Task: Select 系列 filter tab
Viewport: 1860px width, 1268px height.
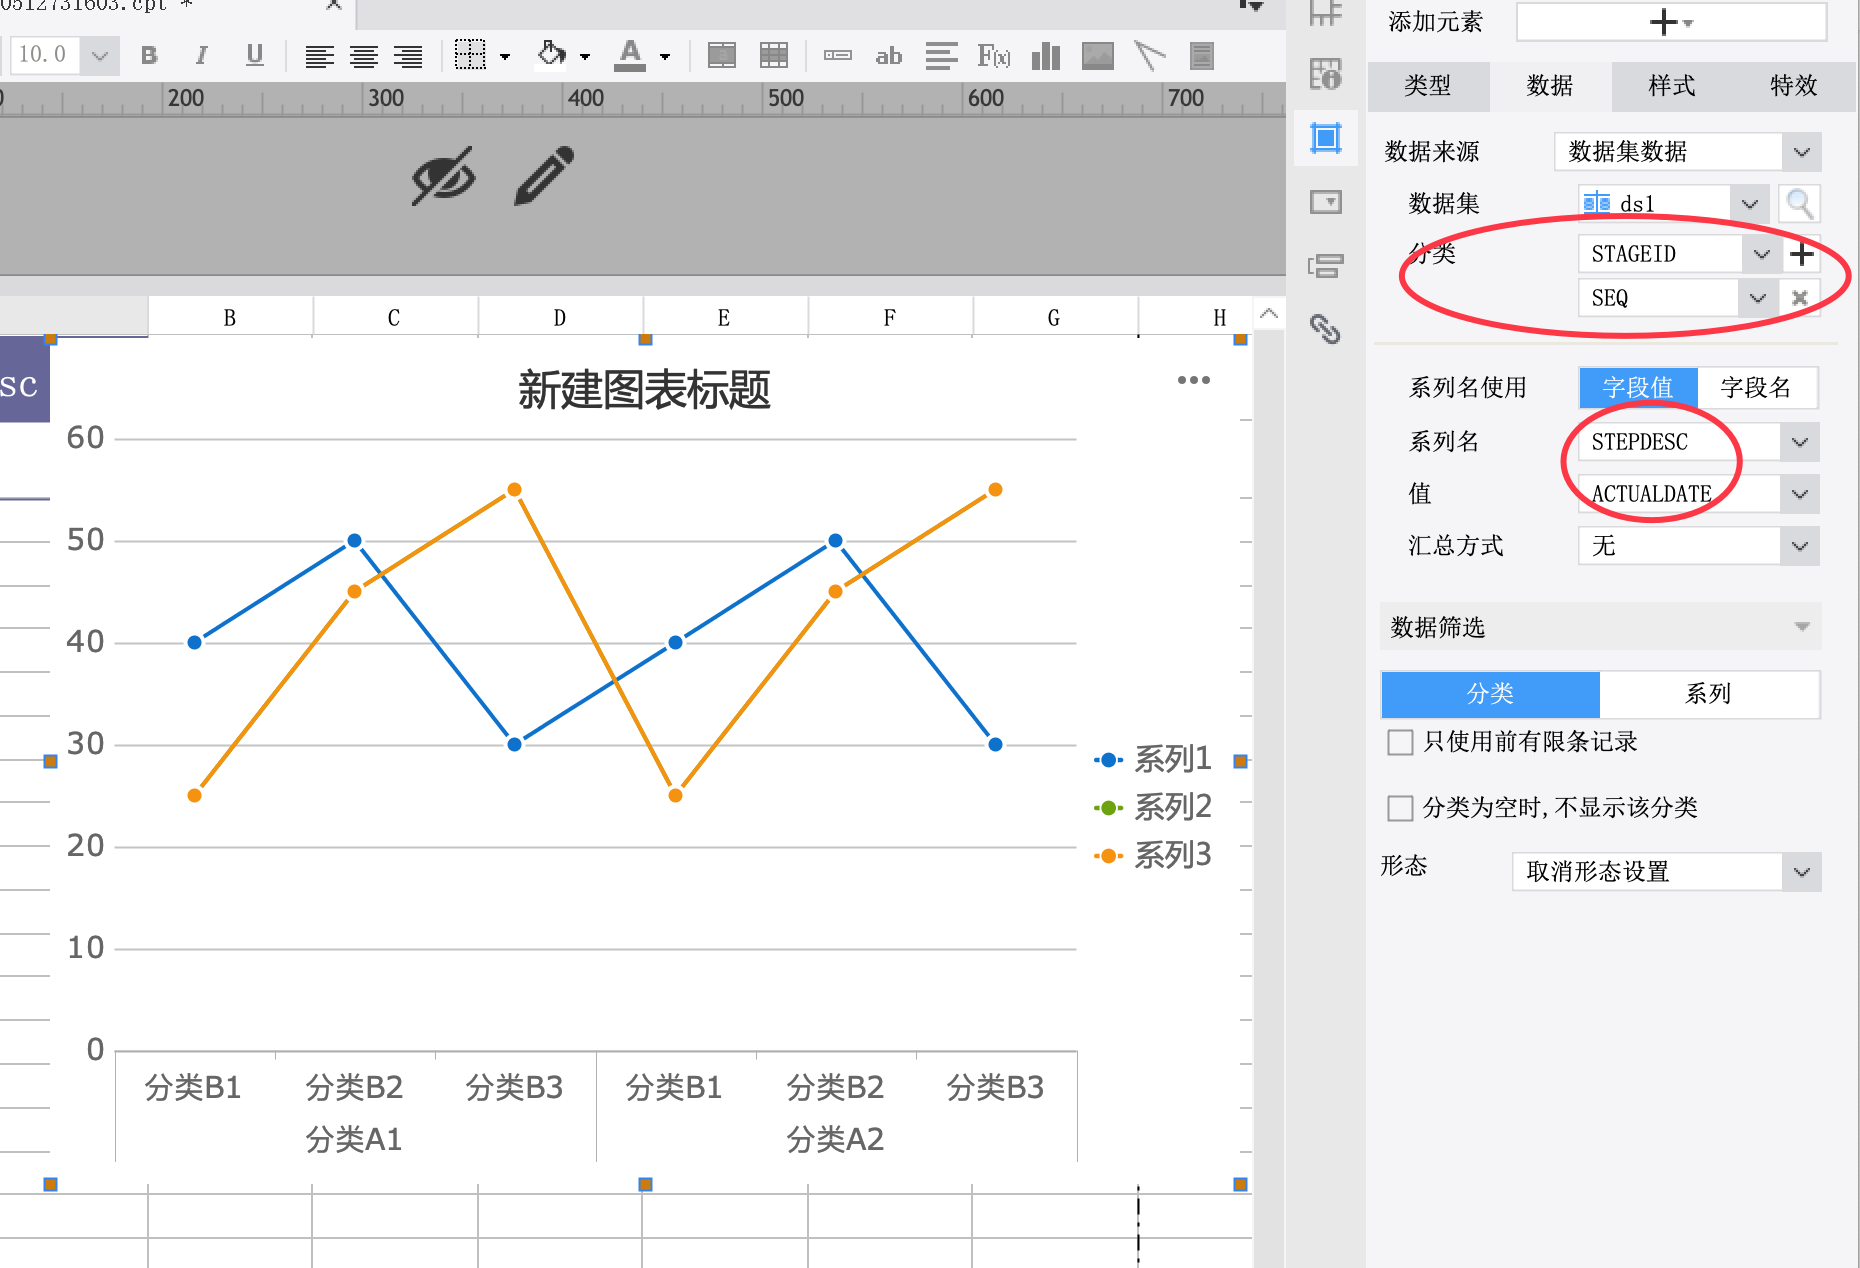Action: pos(1708,694)
